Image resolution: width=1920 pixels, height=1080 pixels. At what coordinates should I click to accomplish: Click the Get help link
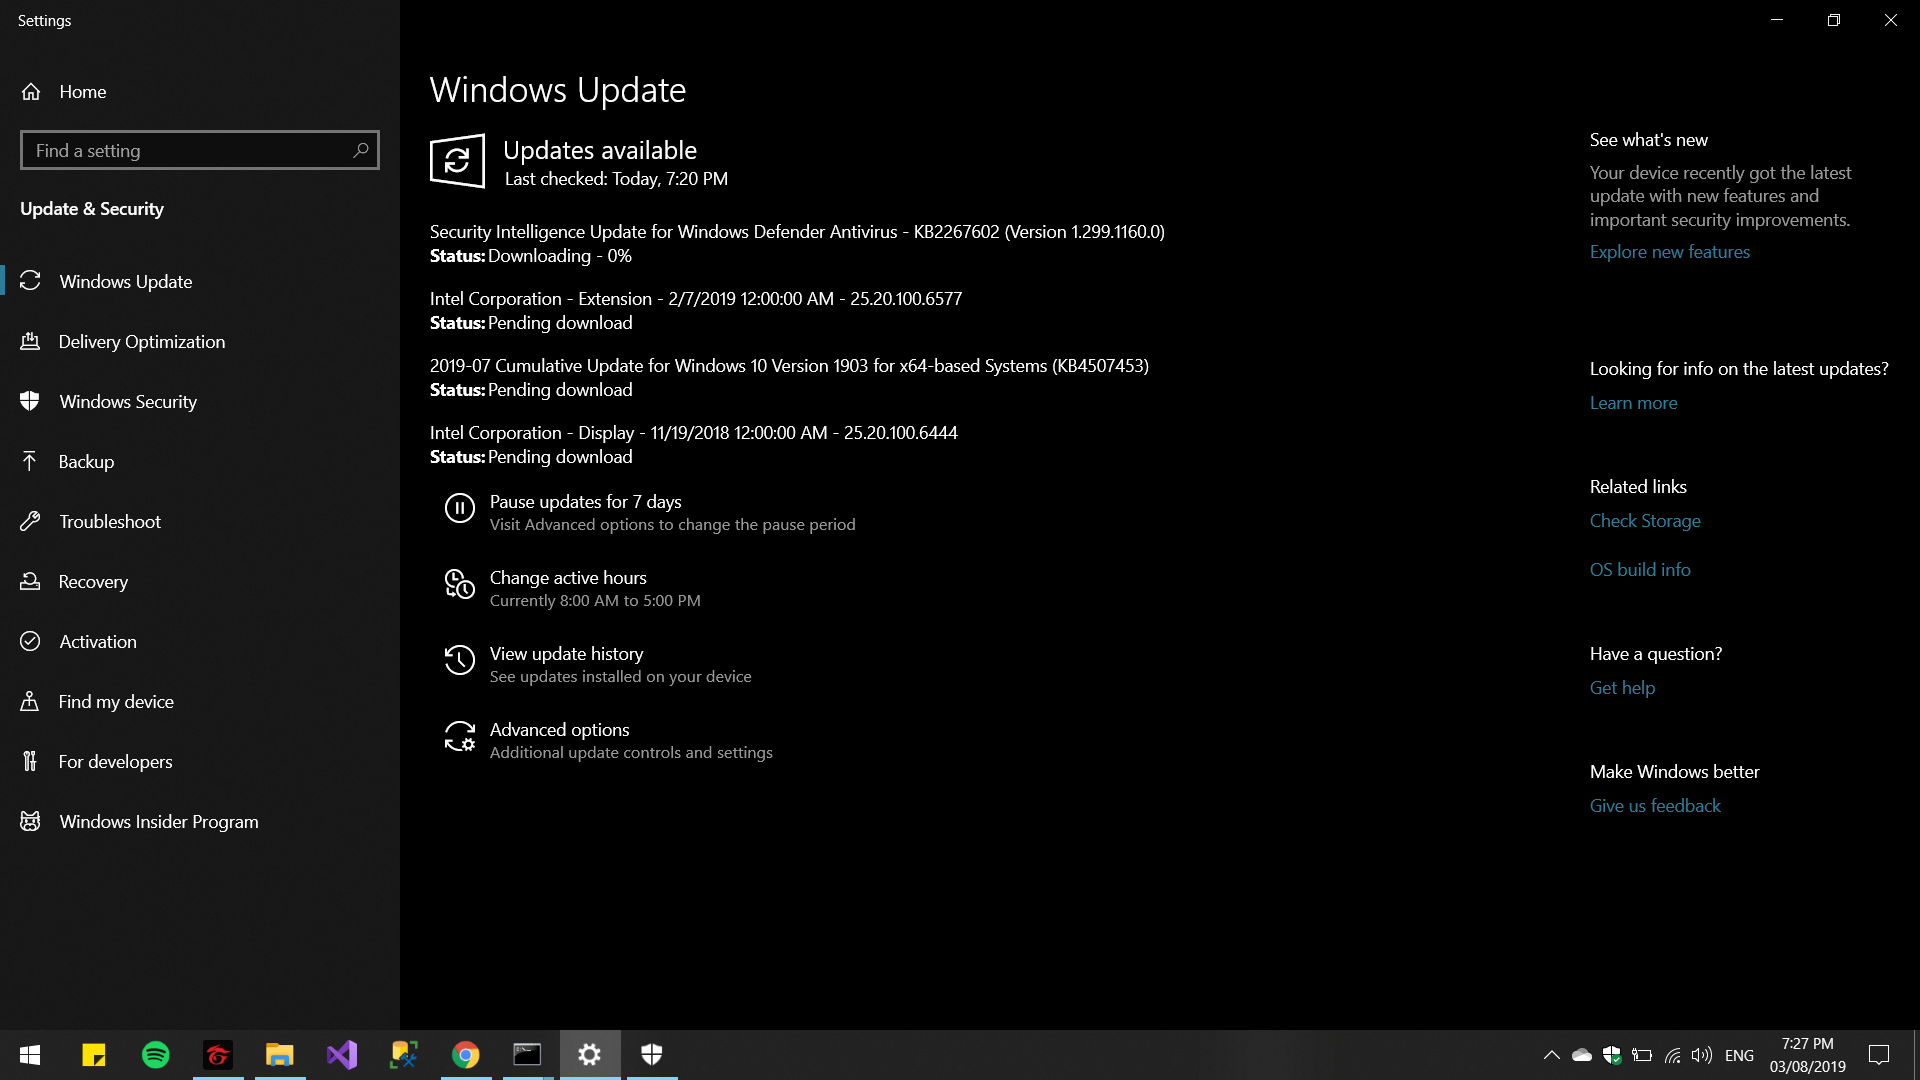point(1622,687)
